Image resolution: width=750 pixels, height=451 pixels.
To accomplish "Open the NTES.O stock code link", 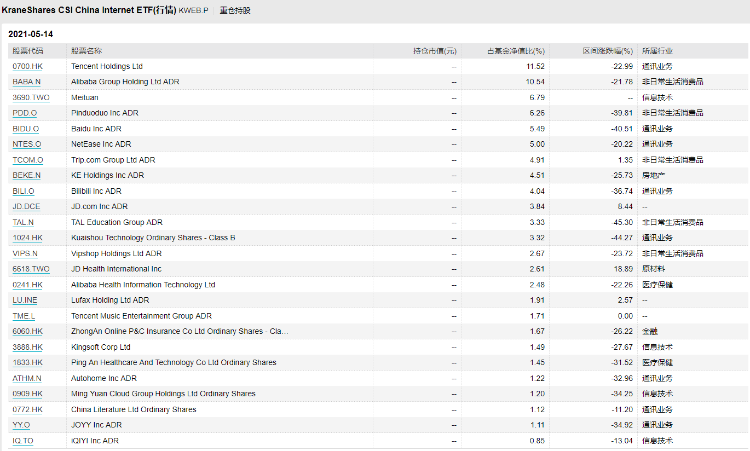I will (x=27, y=144).
